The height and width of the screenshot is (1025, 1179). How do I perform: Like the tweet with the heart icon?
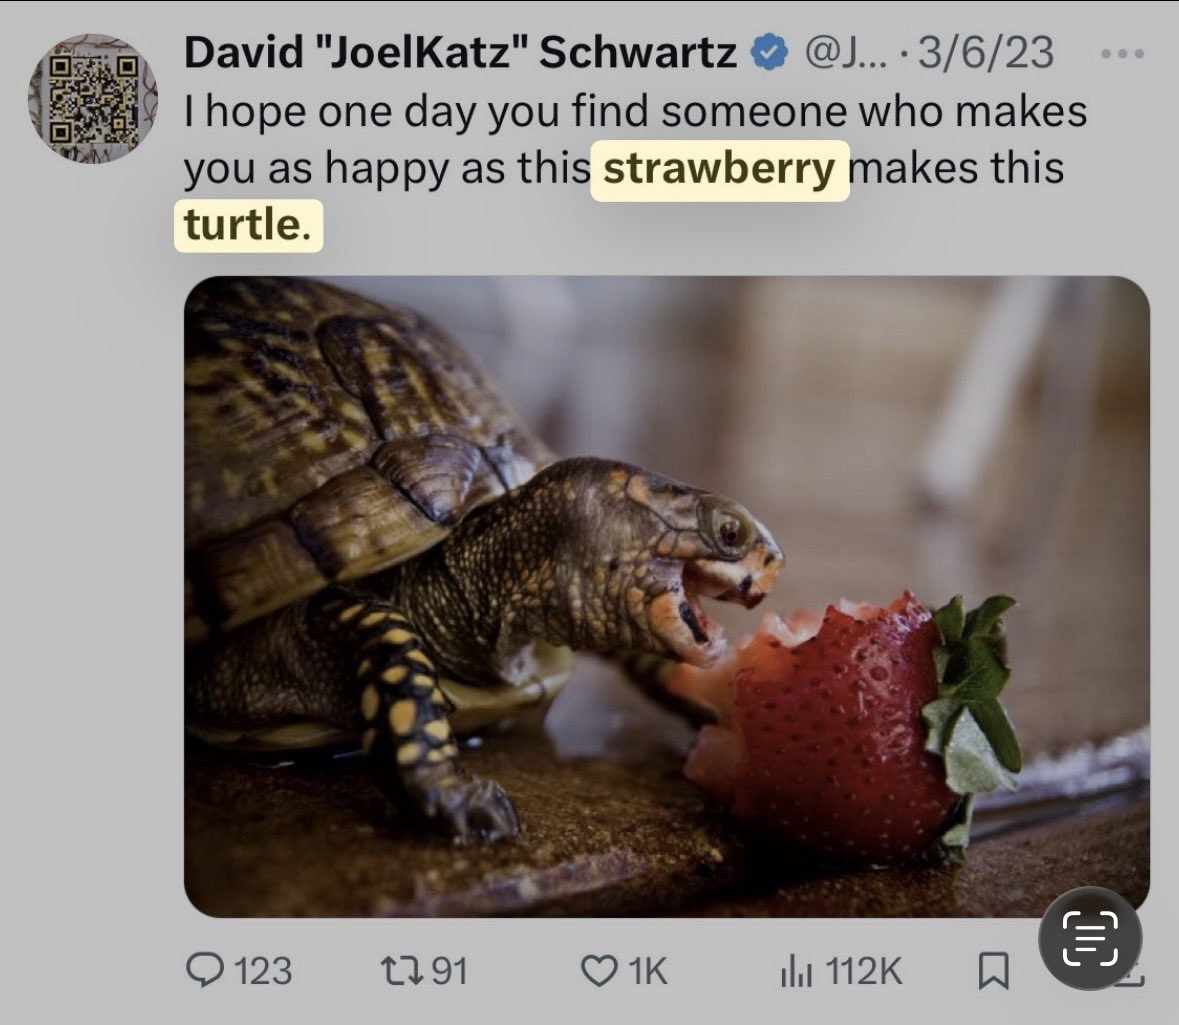599,969
